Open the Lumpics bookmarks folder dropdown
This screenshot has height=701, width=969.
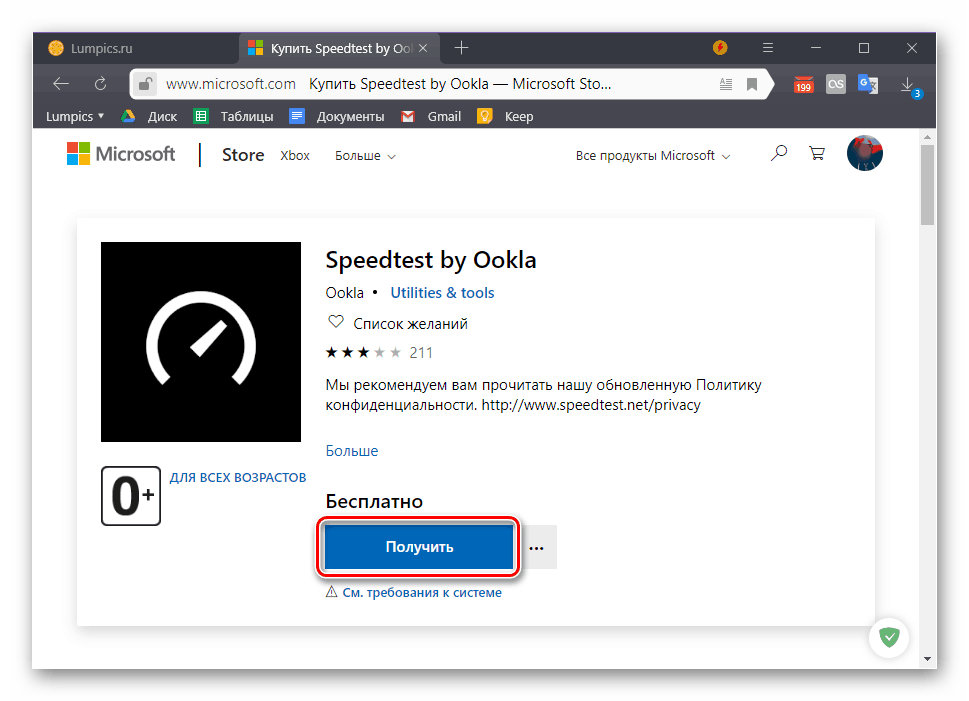75,116
